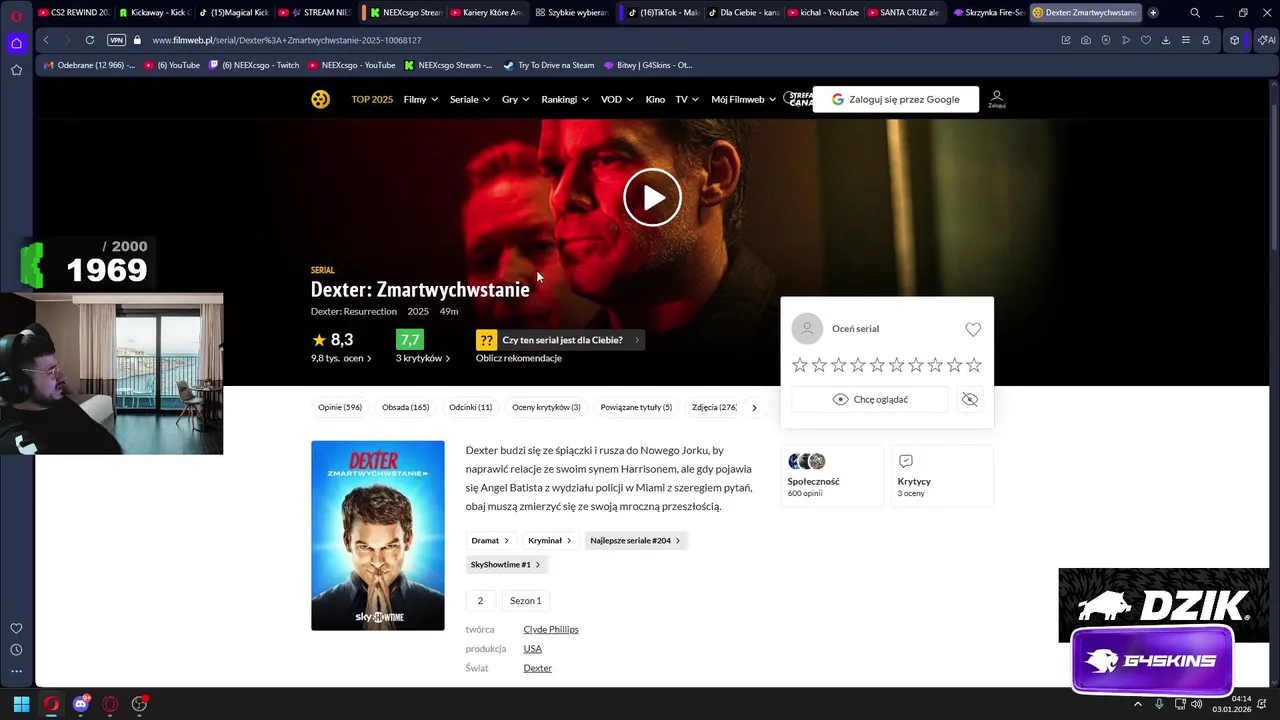
Task: Expand the Seriale menu dropdown
Action: pyautogui.click(x=470, y=99)
